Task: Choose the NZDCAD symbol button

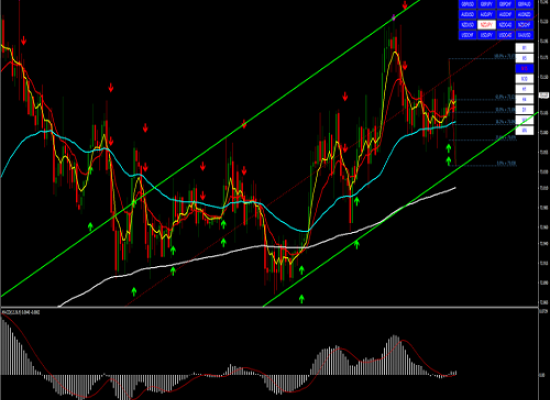Action: point(505,25)
